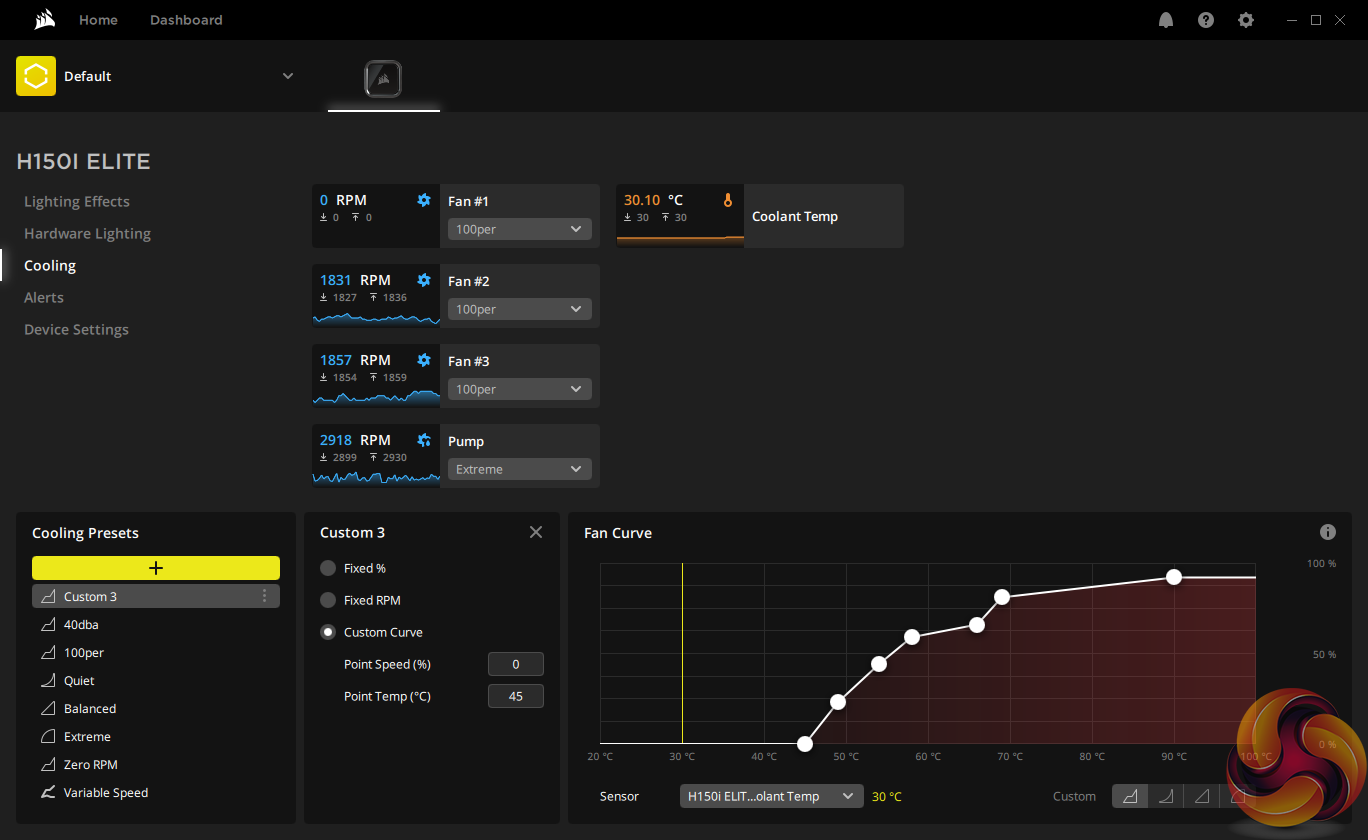This screenshot has height=840, width=1368.
Task: Open the fan curve Sensor dropdown
Action: click(x=770, y=796)
